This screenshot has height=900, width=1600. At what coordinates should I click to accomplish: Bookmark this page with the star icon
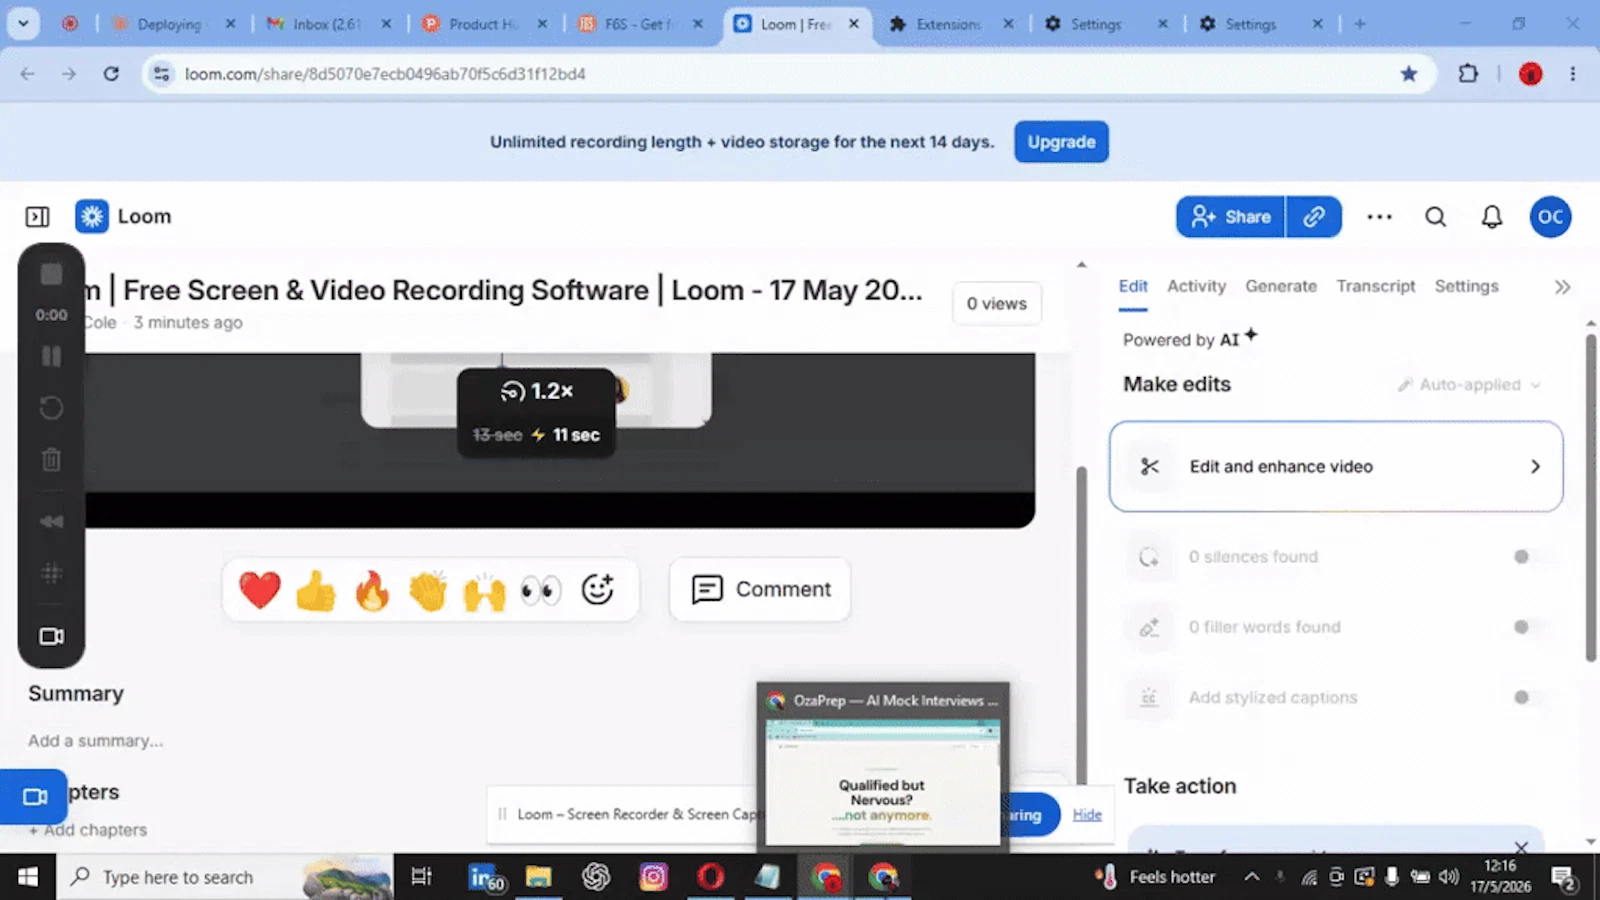coord(1409,74)
